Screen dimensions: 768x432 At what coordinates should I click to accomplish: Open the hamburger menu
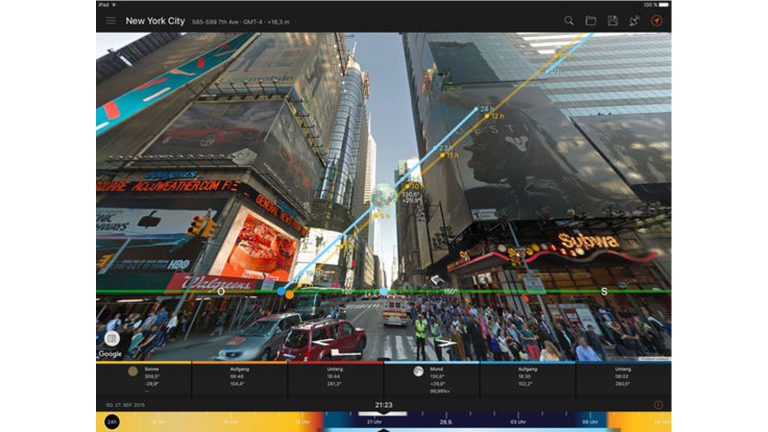(x=110, y=21)
